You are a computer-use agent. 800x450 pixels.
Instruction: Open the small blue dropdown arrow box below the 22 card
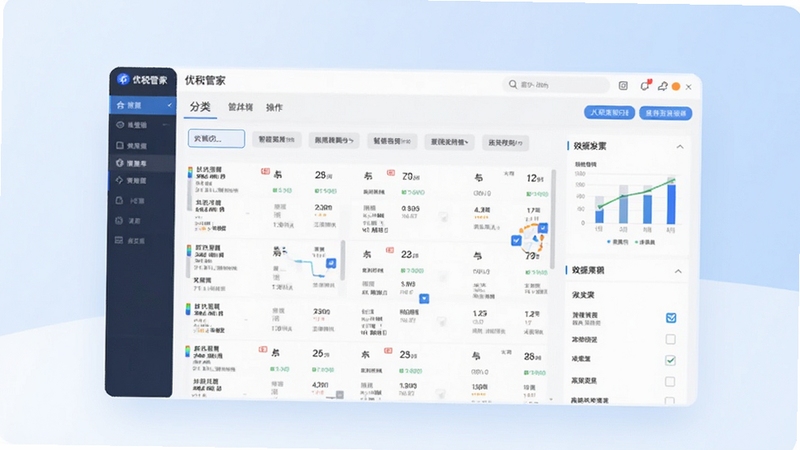pos(424,298)
